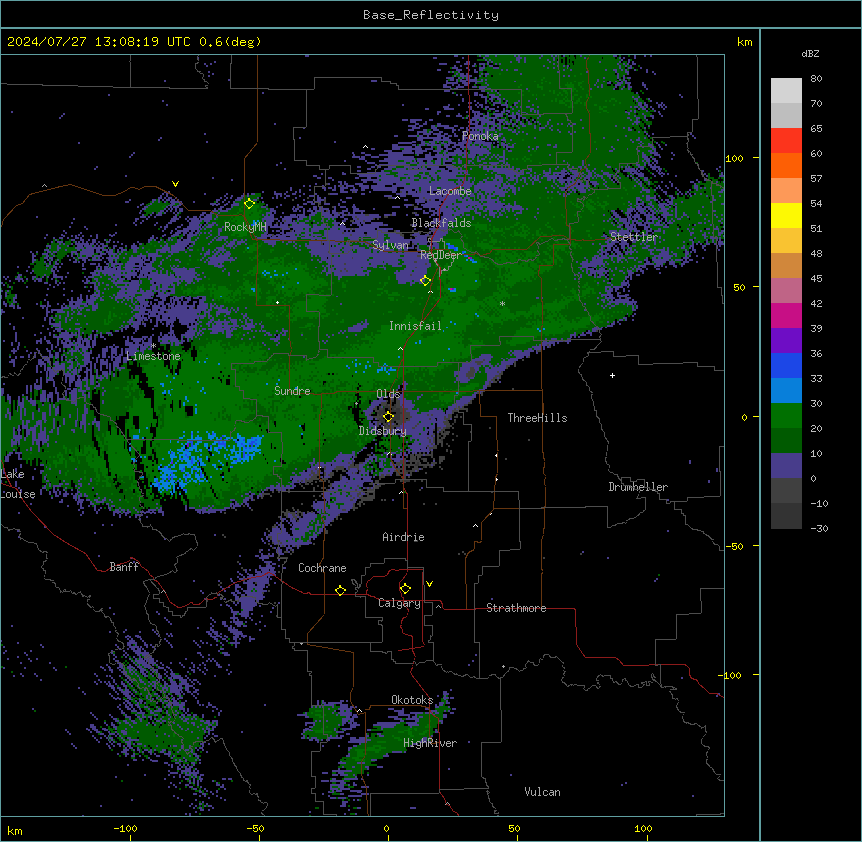Click the light blue 30–33 dBZ legend swatch
This screenshot has height=842, width=862.
786,391
